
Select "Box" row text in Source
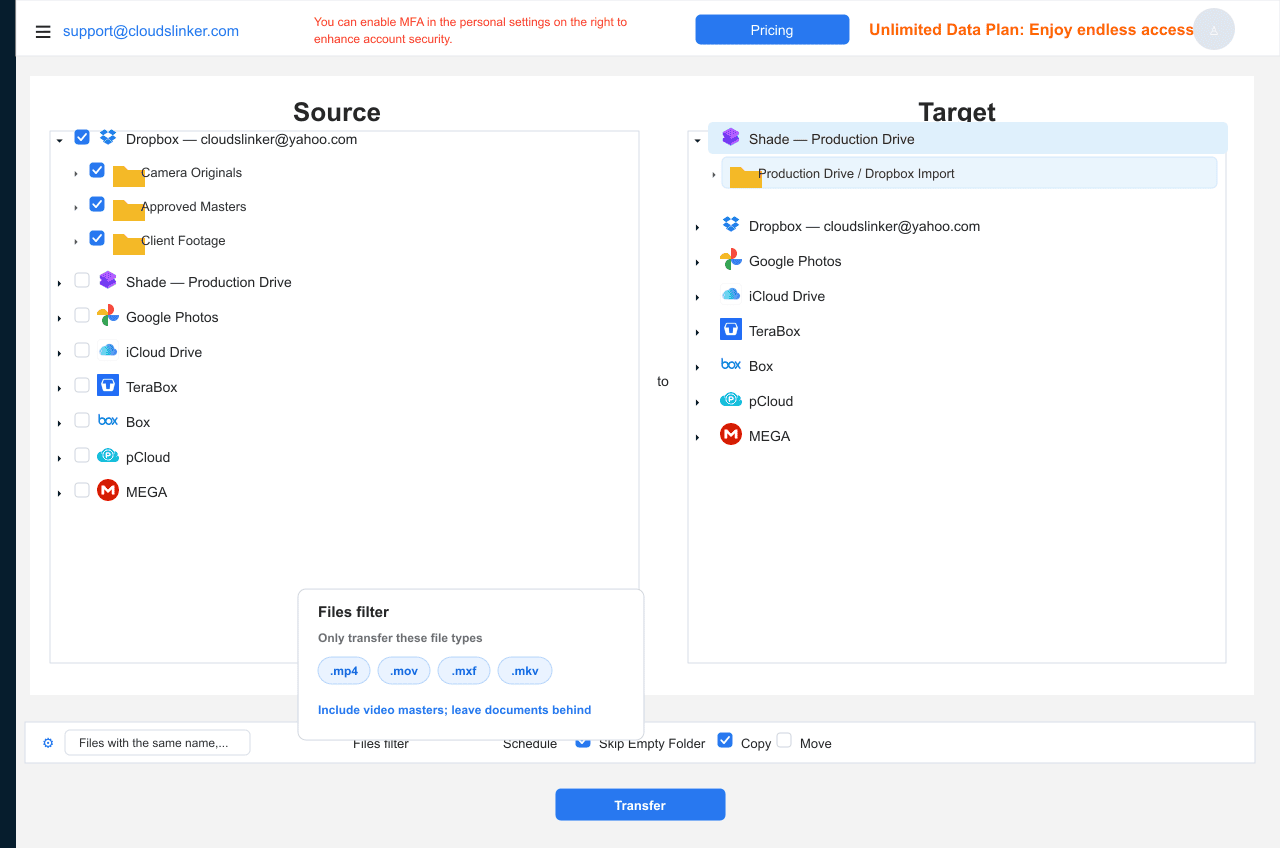[x=138, y=422]
